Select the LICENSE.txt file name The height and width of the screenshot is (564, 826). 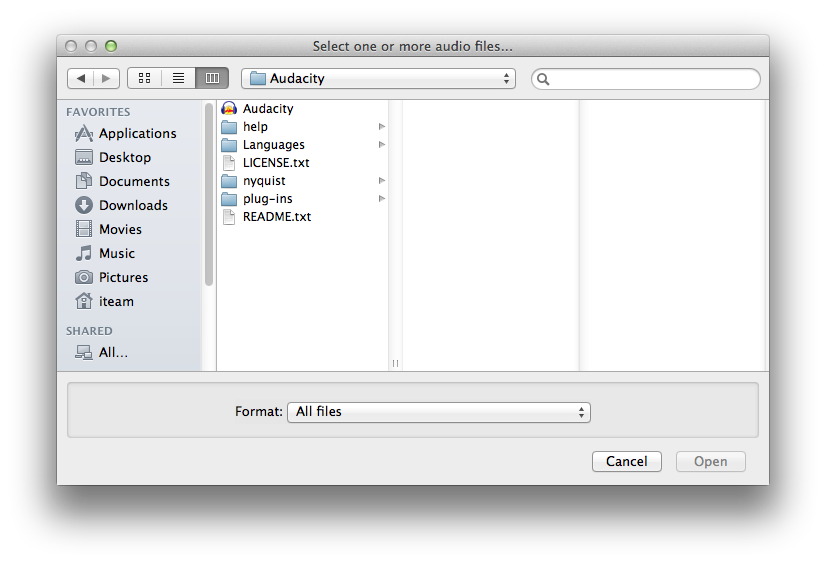point(276,163)
